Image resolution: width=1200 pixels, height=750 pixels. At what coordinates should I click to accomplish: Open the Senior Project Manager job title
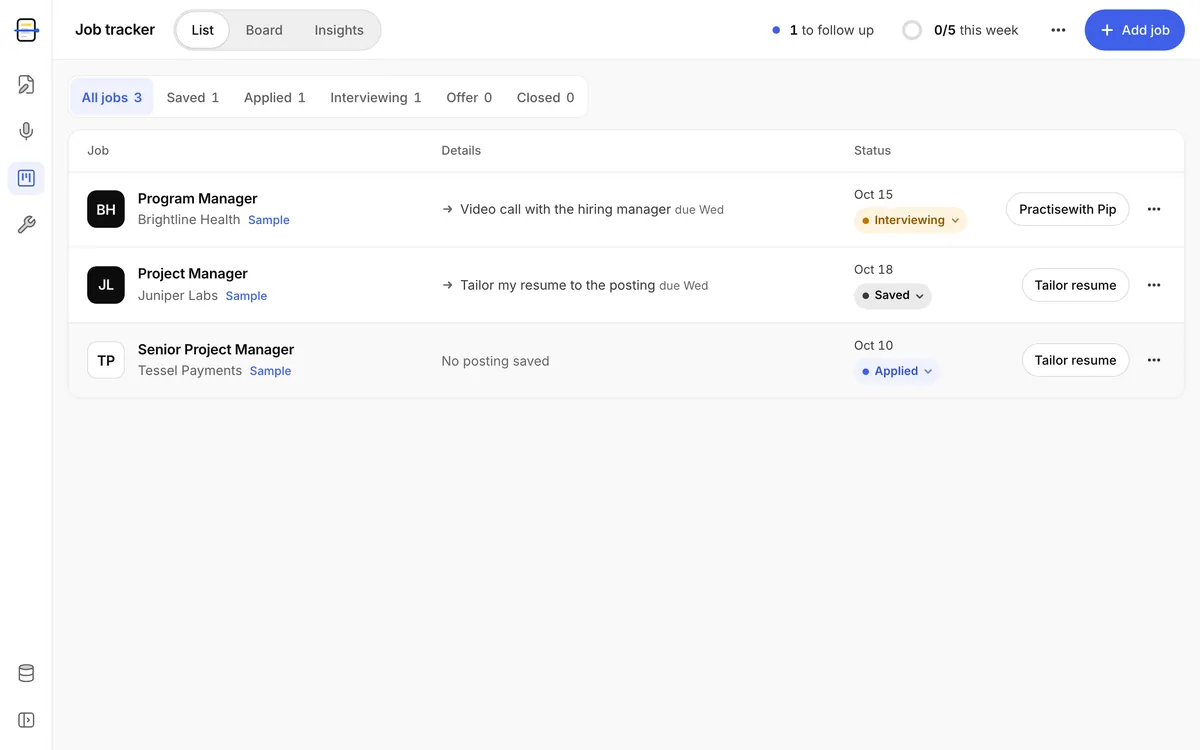(x=216, y=349)
